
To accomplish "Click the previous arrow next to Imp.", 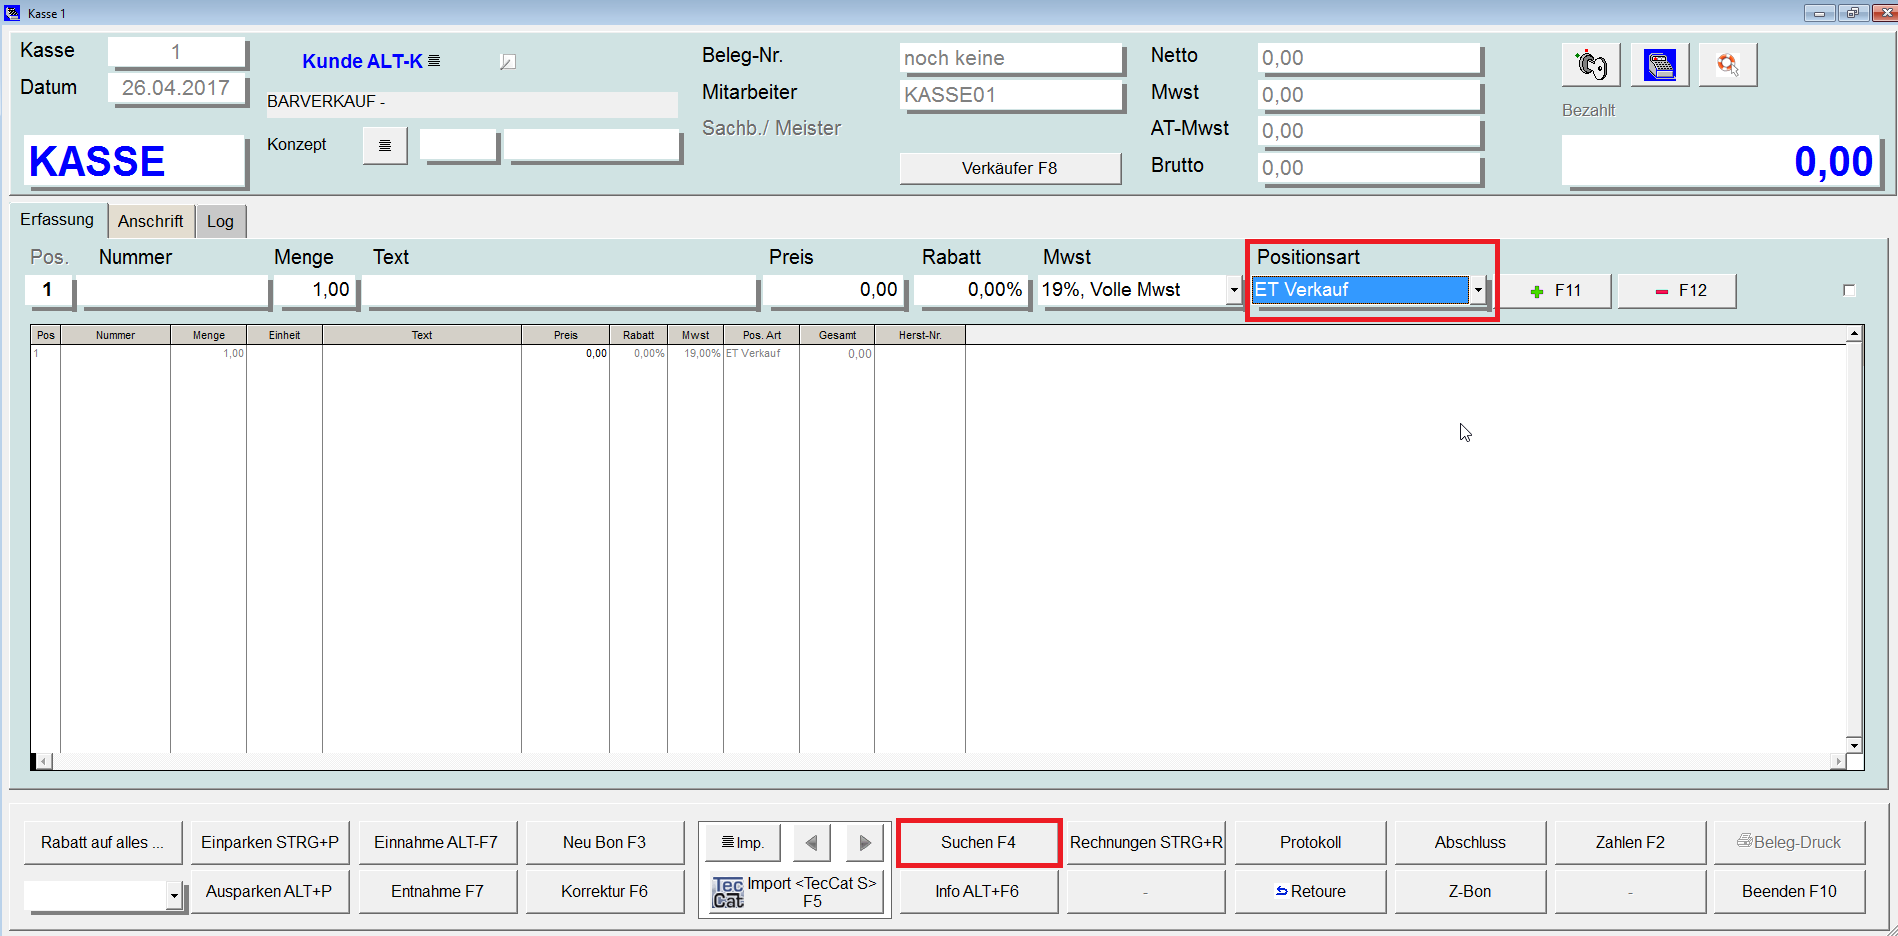I will pos(812,843).
